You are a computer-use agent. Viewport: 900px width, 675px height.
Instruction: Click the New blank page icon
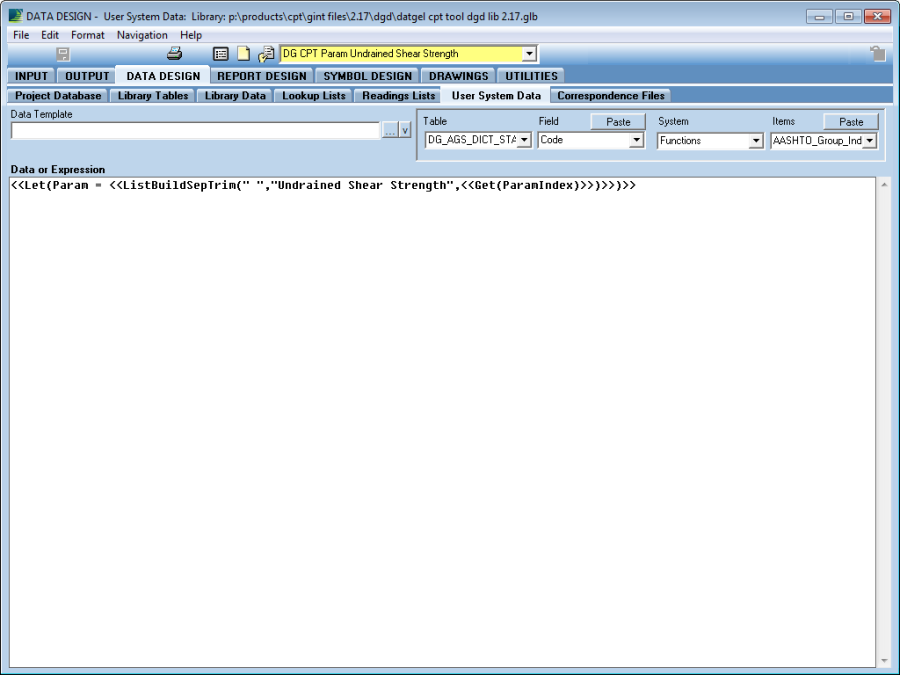tap(243, 54)
